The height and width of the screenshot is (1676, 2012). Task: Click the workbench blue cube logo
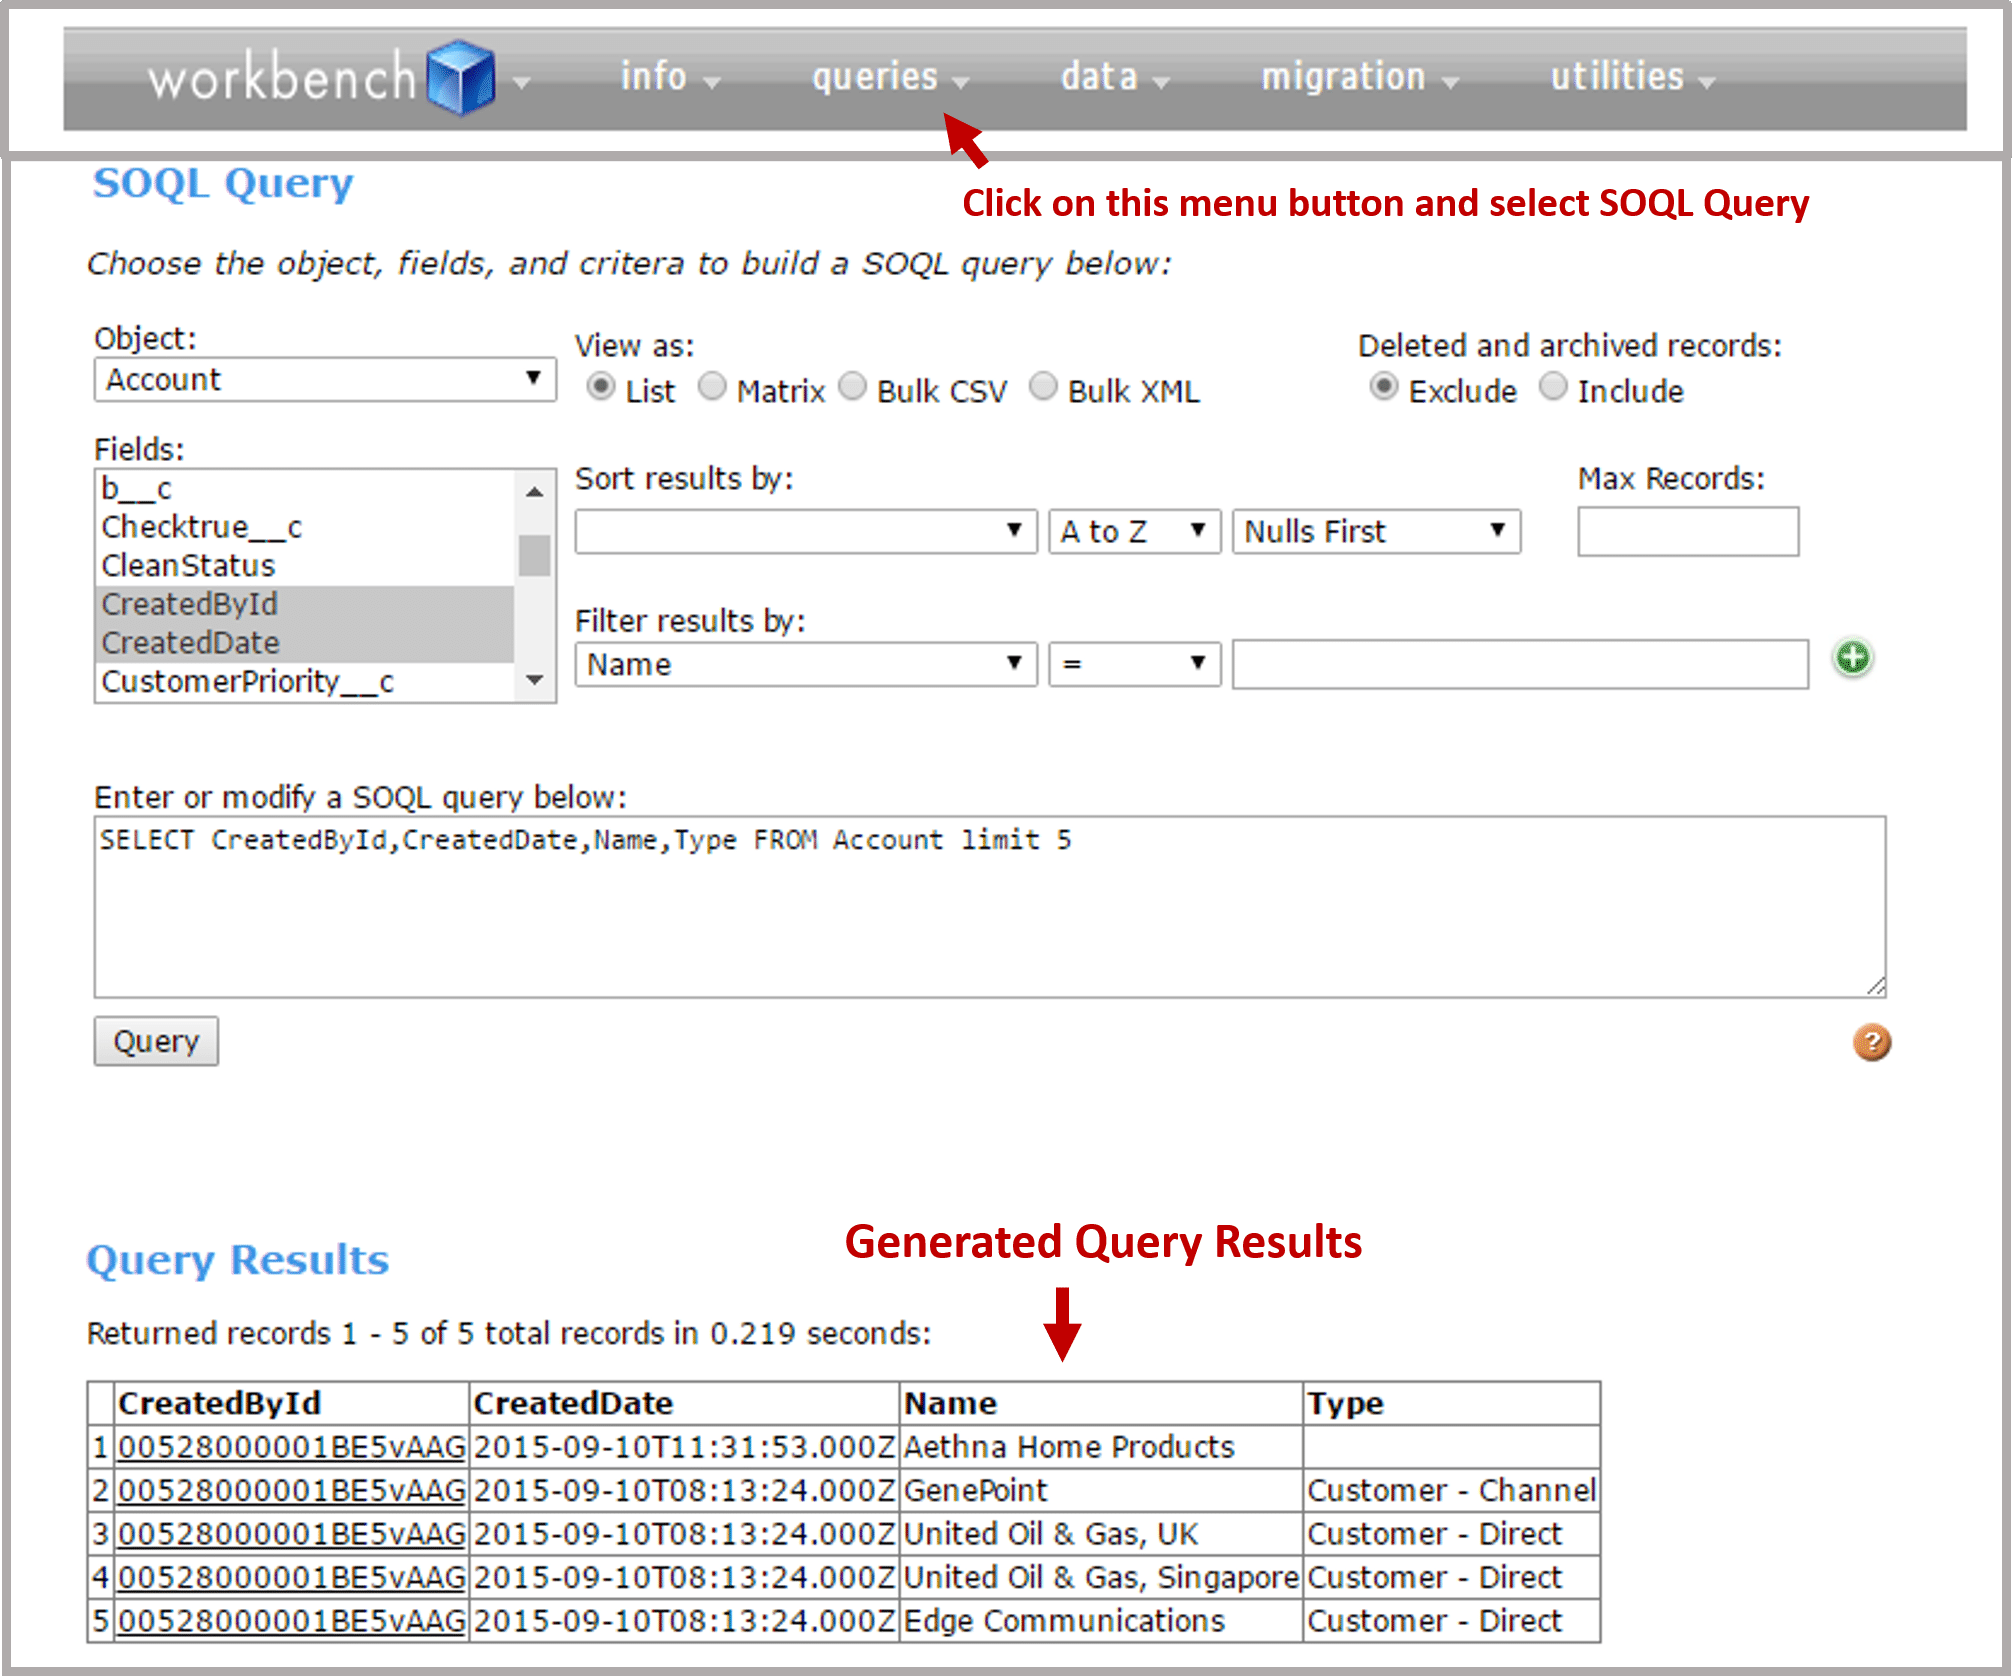pyautogui.click(x=461, y=77)
